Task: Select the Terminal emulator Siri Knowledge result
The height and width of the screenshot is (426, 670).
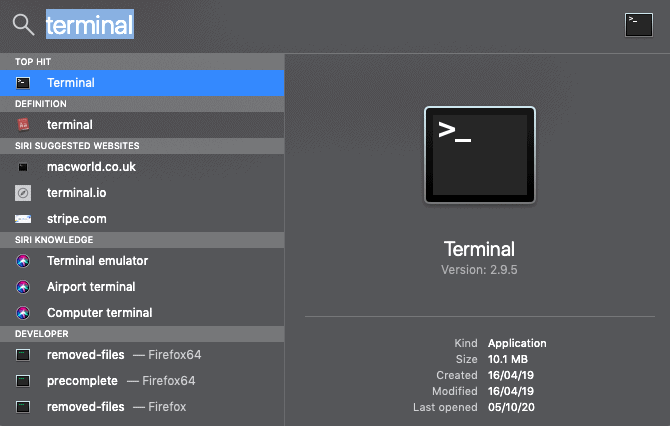Action: 142,261
